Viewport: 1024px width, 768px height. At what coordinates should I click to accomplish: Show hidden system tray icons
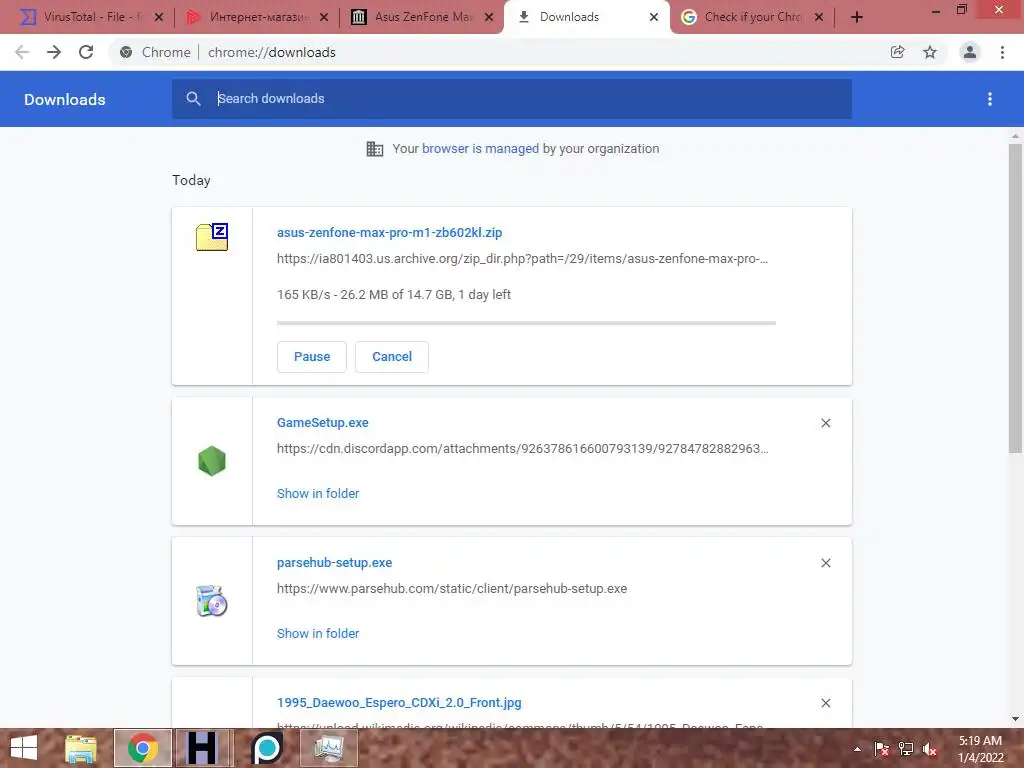click(857, 749)
